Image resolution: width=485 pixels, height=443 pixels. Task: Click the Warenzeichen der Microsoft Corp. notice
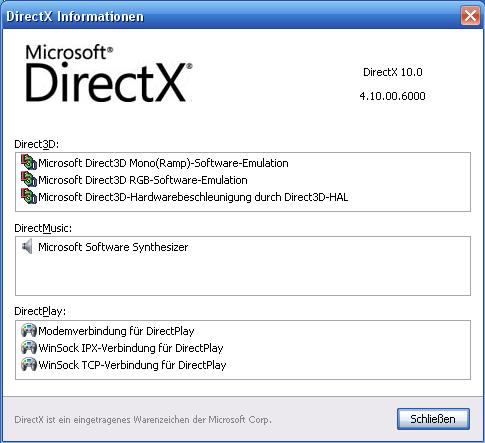click(143, 419)
